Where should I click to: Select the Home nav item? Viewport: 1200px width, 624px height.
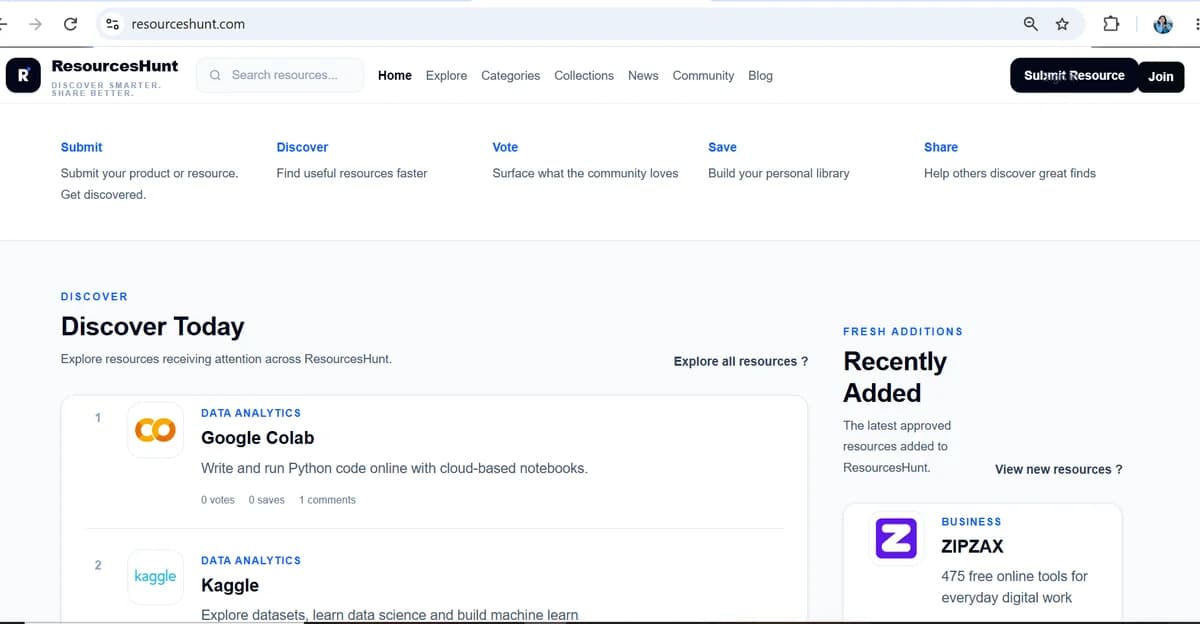pyautogui.click(x=395, y=76)
